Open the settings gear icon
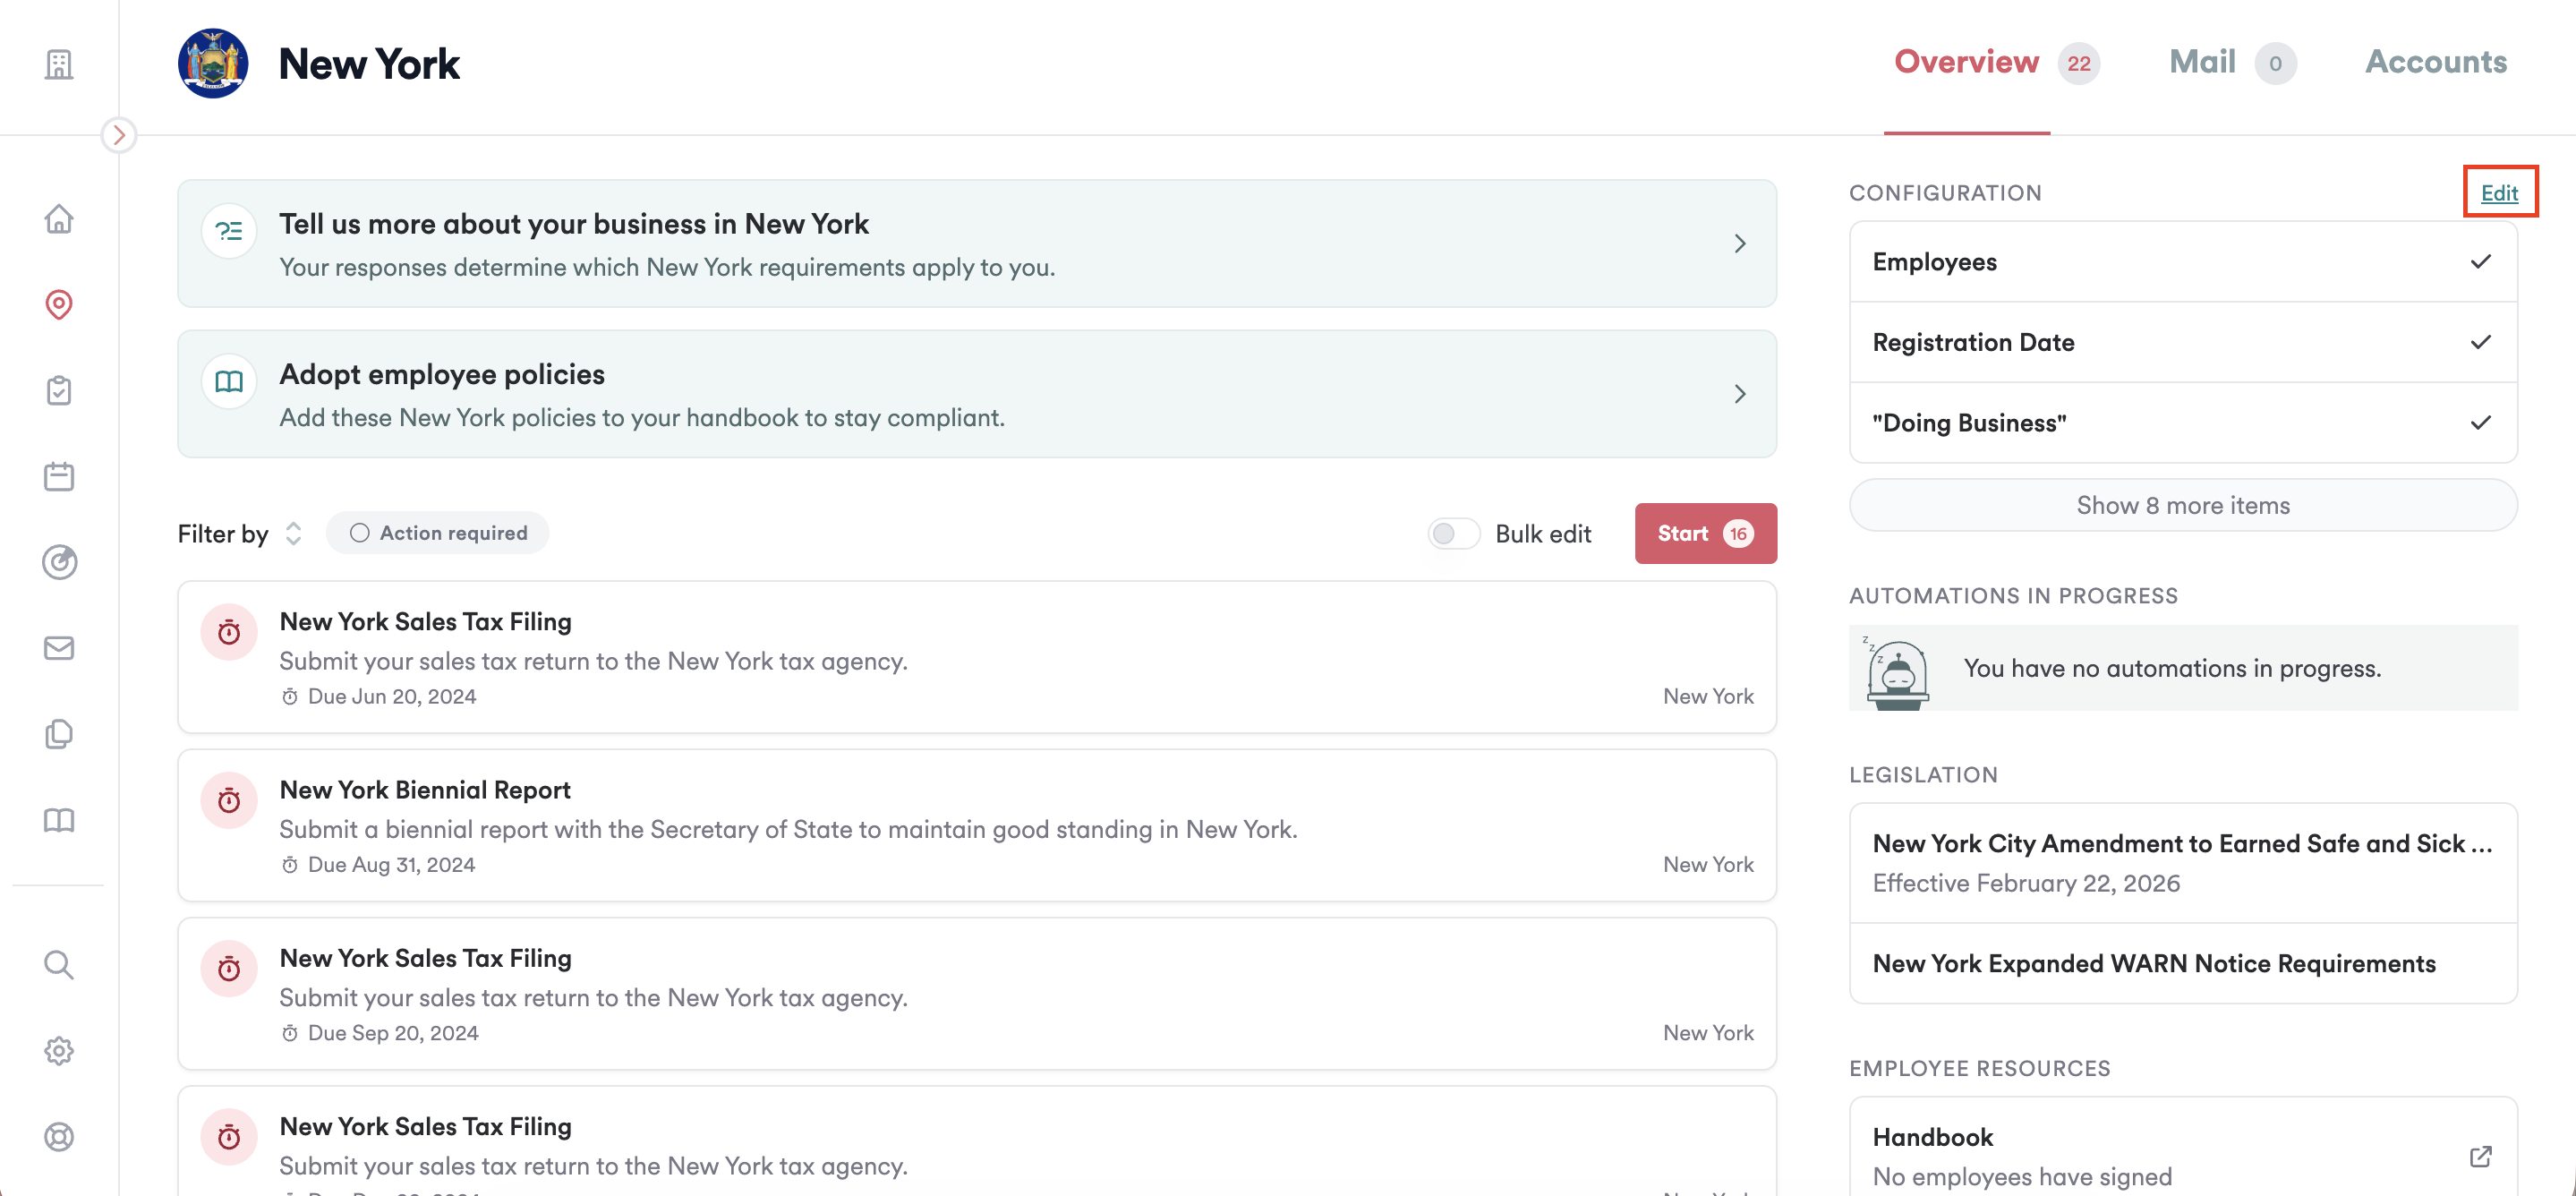The width and height of the screenshot is (2576, 1196). coord(59,1051)
